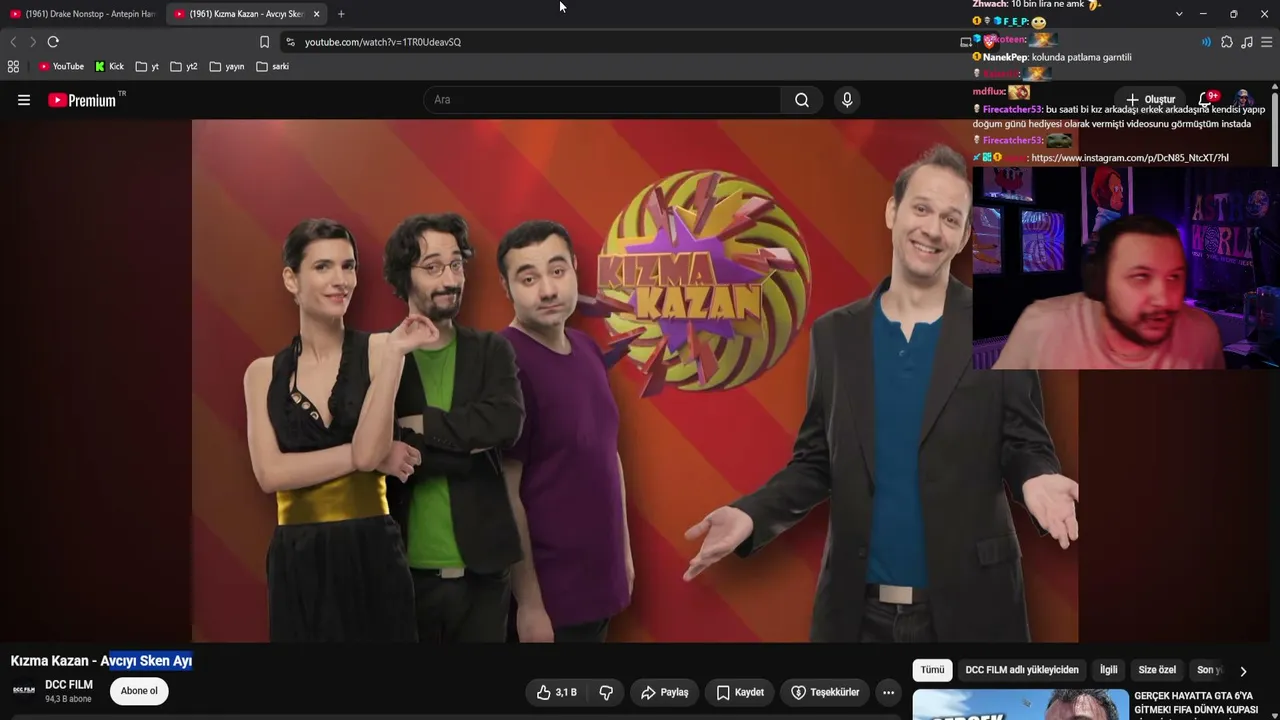
Task: Open a new browser tab
Action: pos(341,14)
